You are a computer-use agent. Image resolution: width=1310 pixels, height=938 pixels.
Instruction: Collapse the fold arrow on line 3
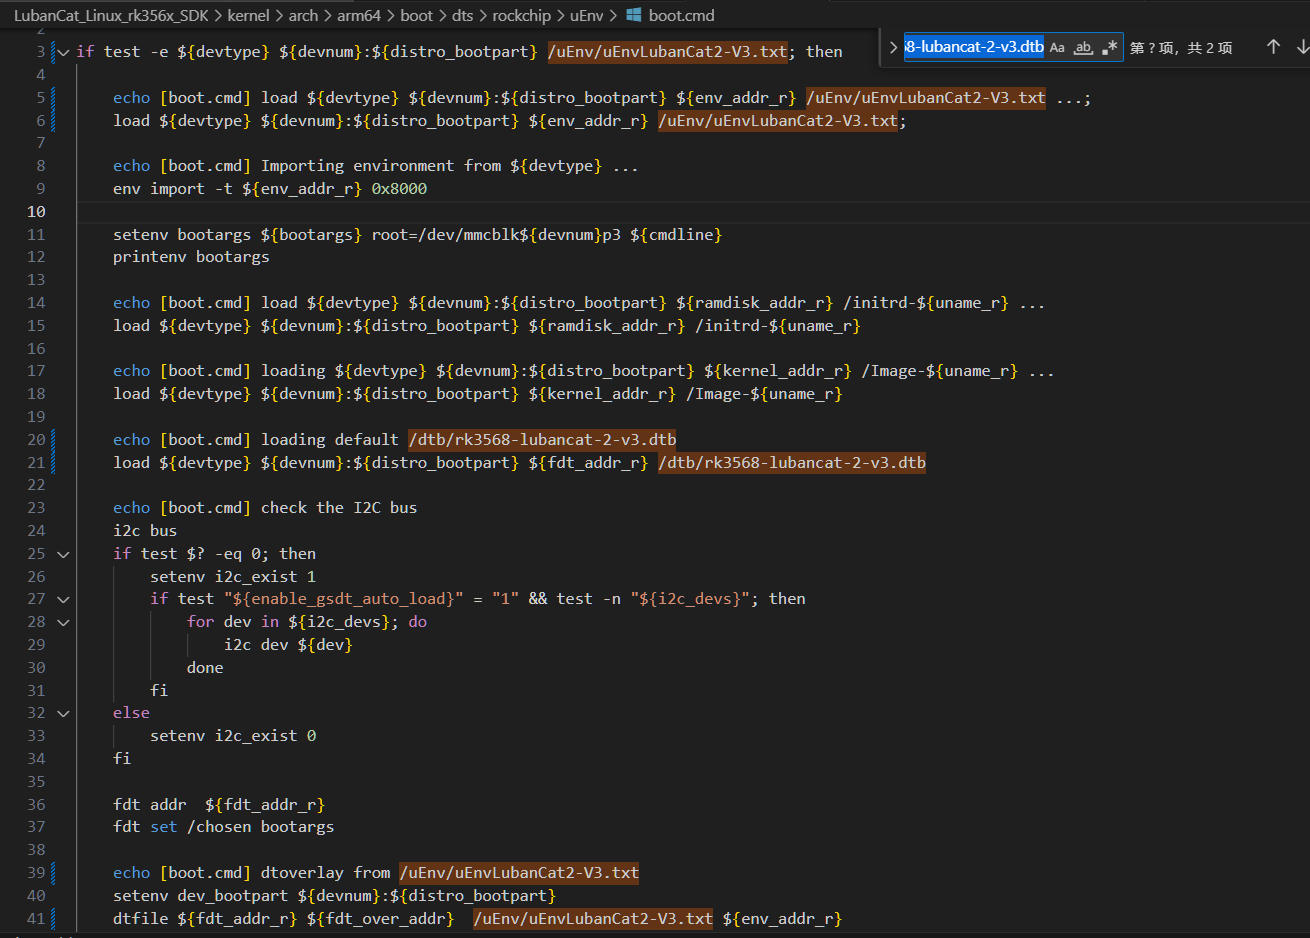pos(64,52)
